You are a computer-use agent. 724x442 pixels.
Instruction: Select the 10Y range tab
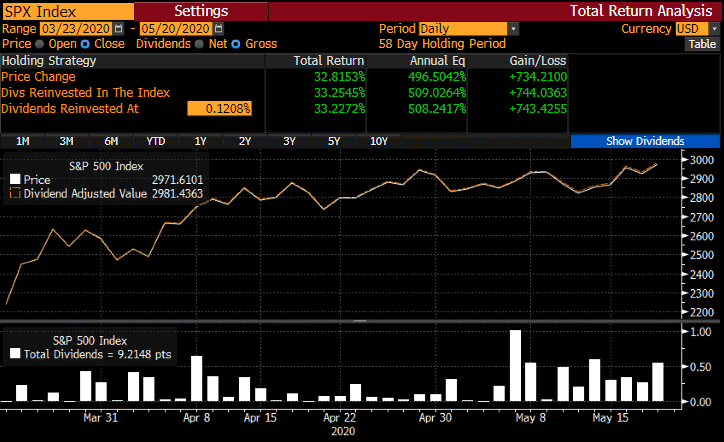click(379, 141)
